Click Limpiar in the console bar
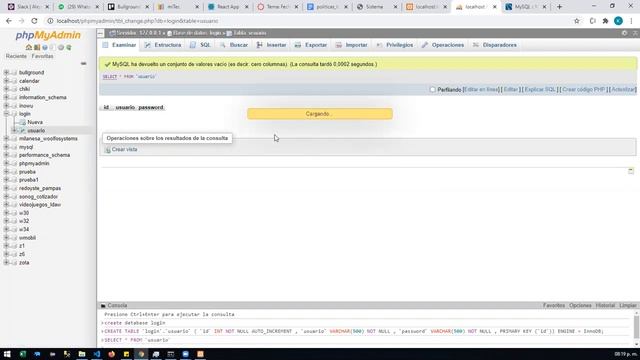 (x=628, y=305)
